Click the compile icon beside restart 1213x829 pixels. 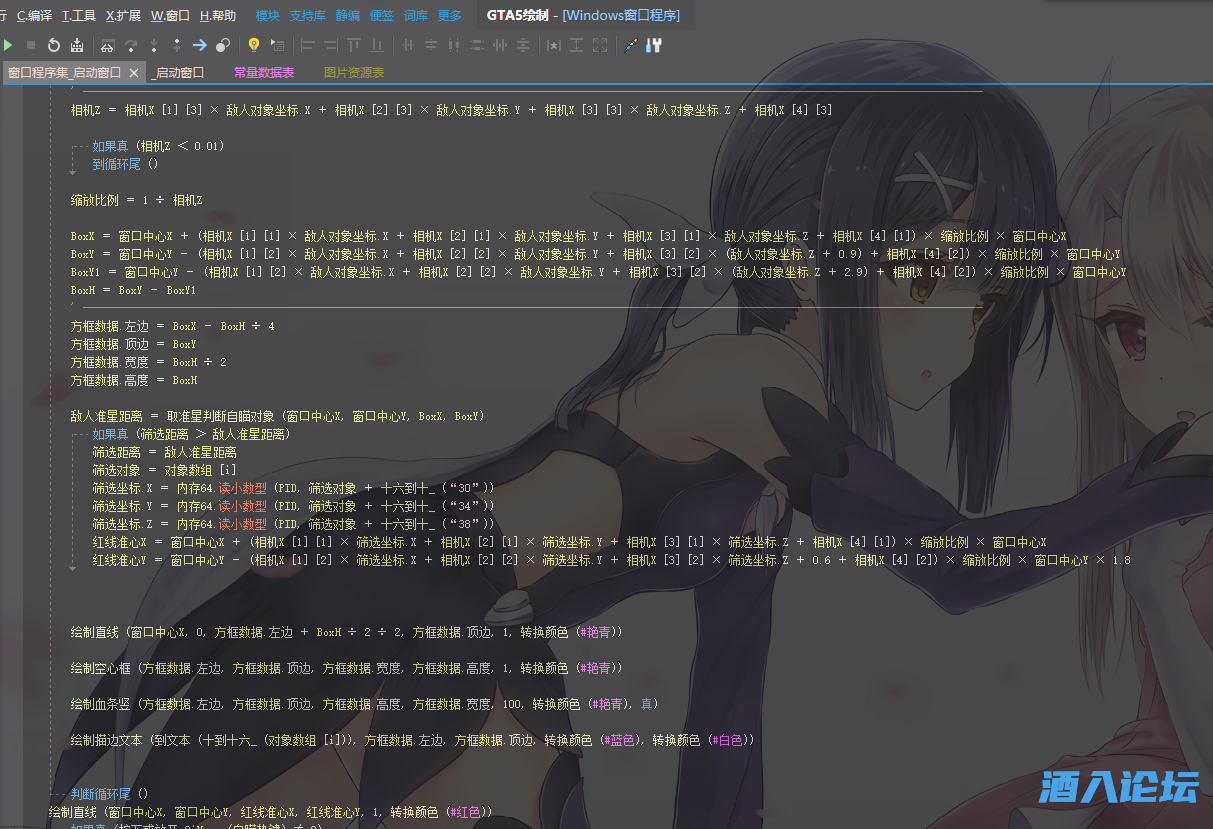coord(77,45)
